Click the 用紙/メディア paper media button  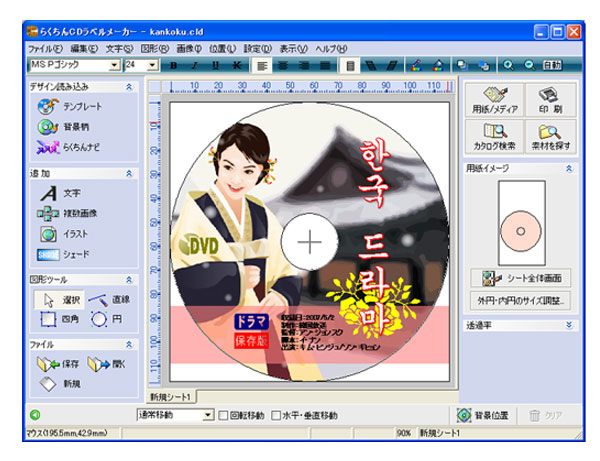tap(494, 100)
